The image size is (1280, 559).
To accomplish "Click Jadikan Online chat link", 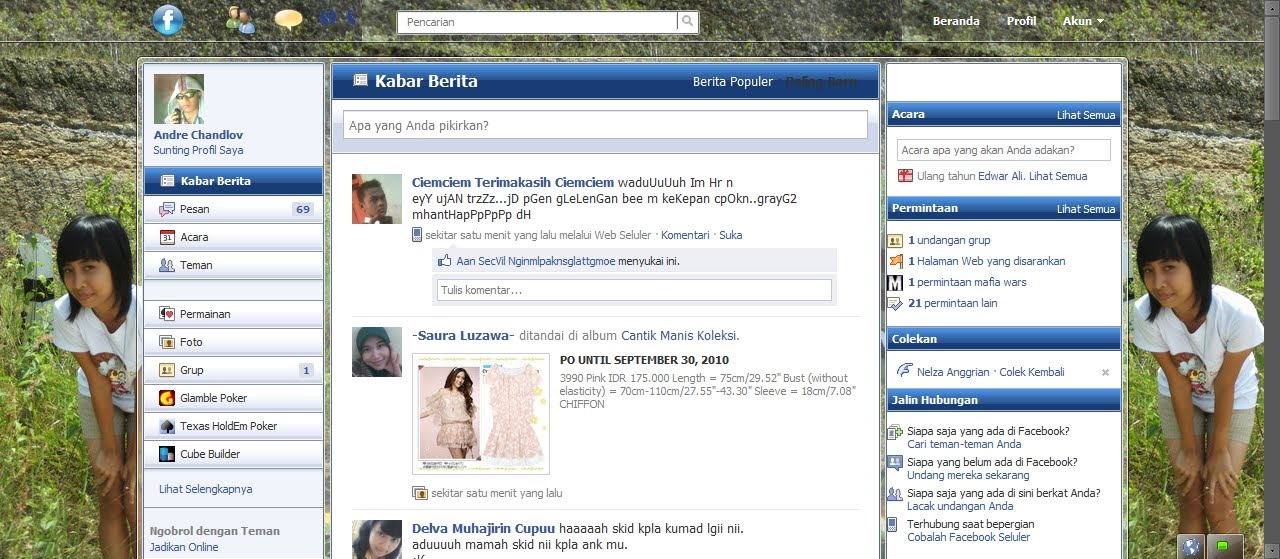I will tap(184, 547).
